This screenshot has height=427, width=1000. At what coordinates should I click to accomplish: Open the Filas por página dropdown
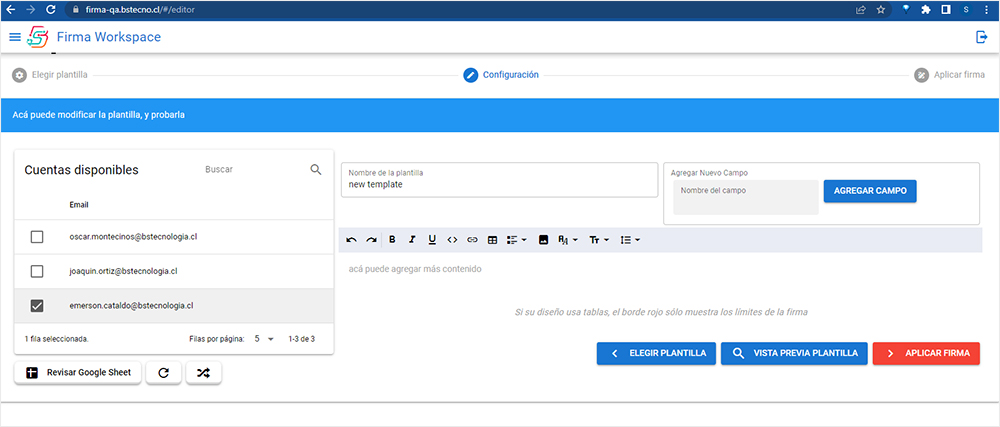coord(264,339)
